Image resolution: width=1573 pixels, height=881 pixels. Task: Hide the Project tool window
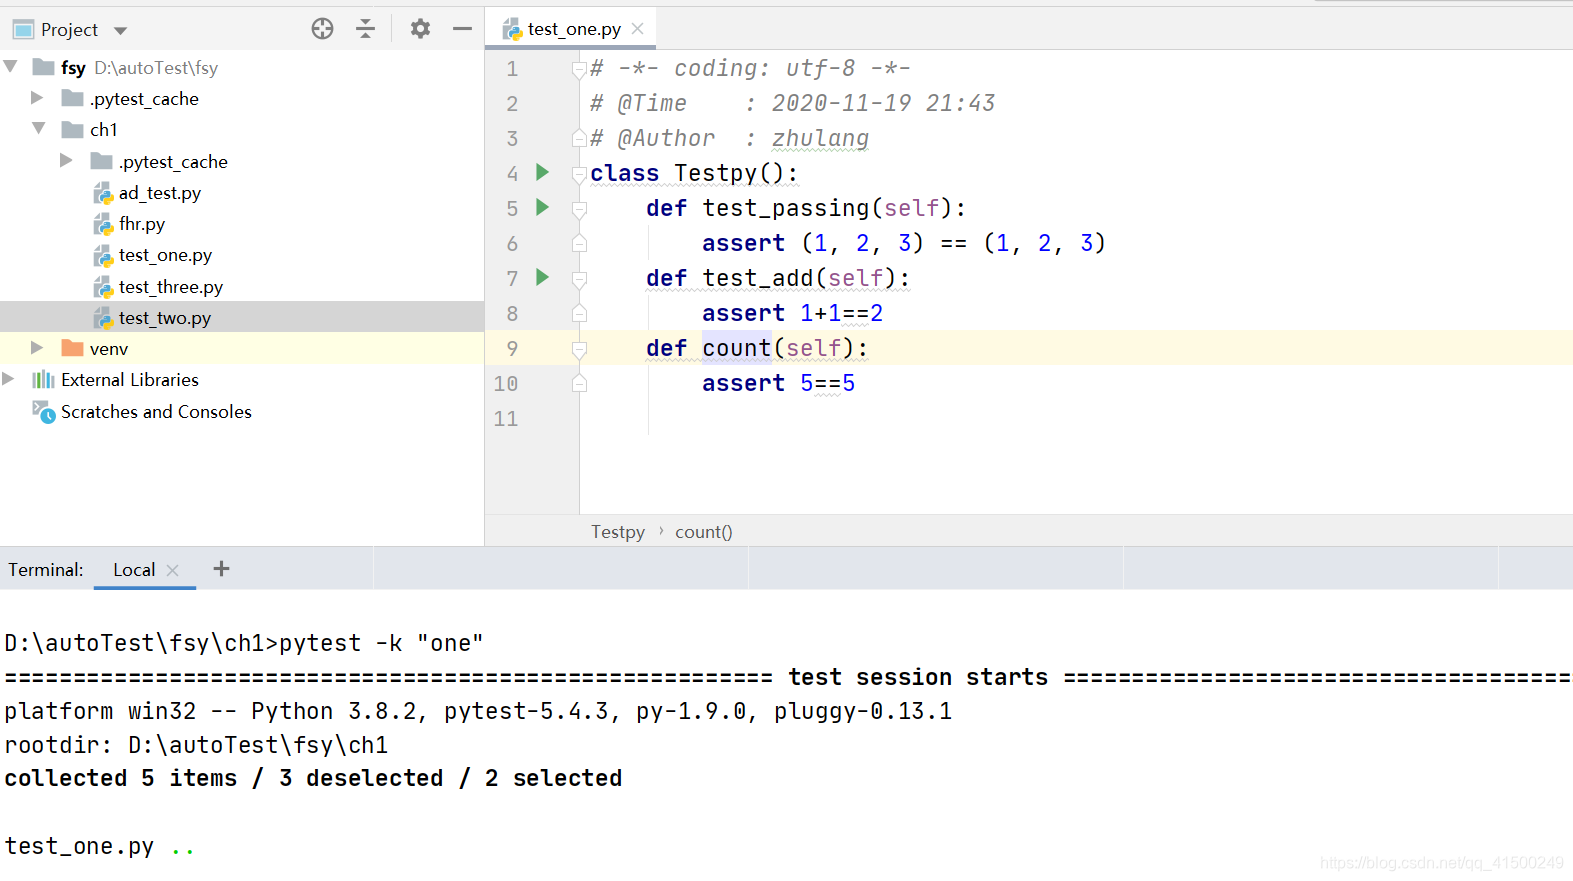click(x=462, y=29)
